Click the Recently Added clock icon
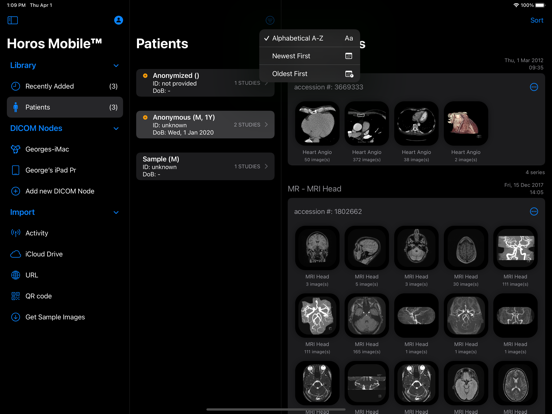The height and width of the screenshot is (414, 552). click(x=15, y=86)
